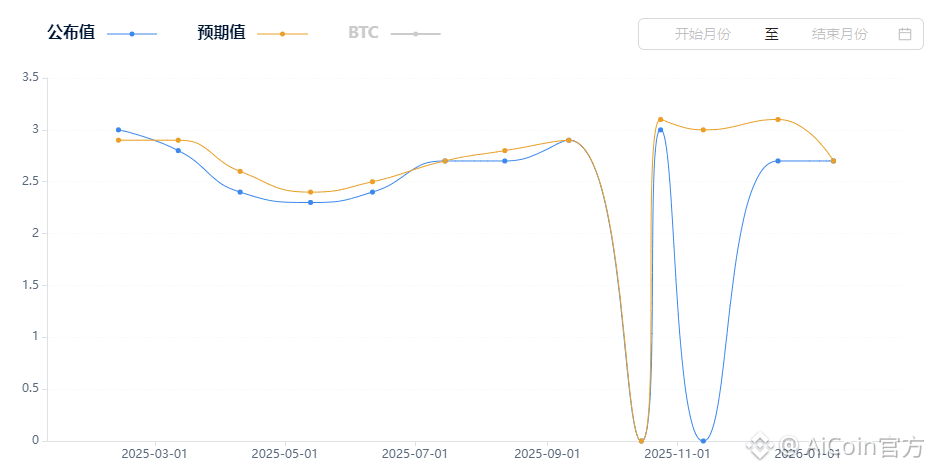Enable the BTC legend series

pyautogui.click(x=363, y=33)
